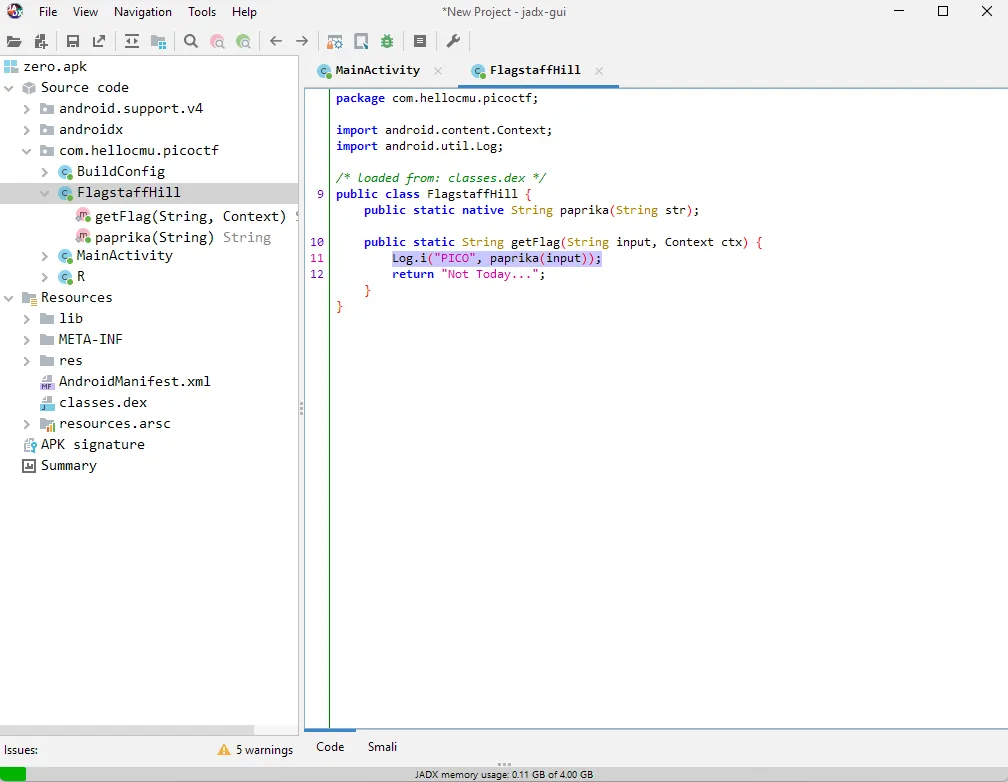
Task: Open the log viewer icon
Action: 420,42
